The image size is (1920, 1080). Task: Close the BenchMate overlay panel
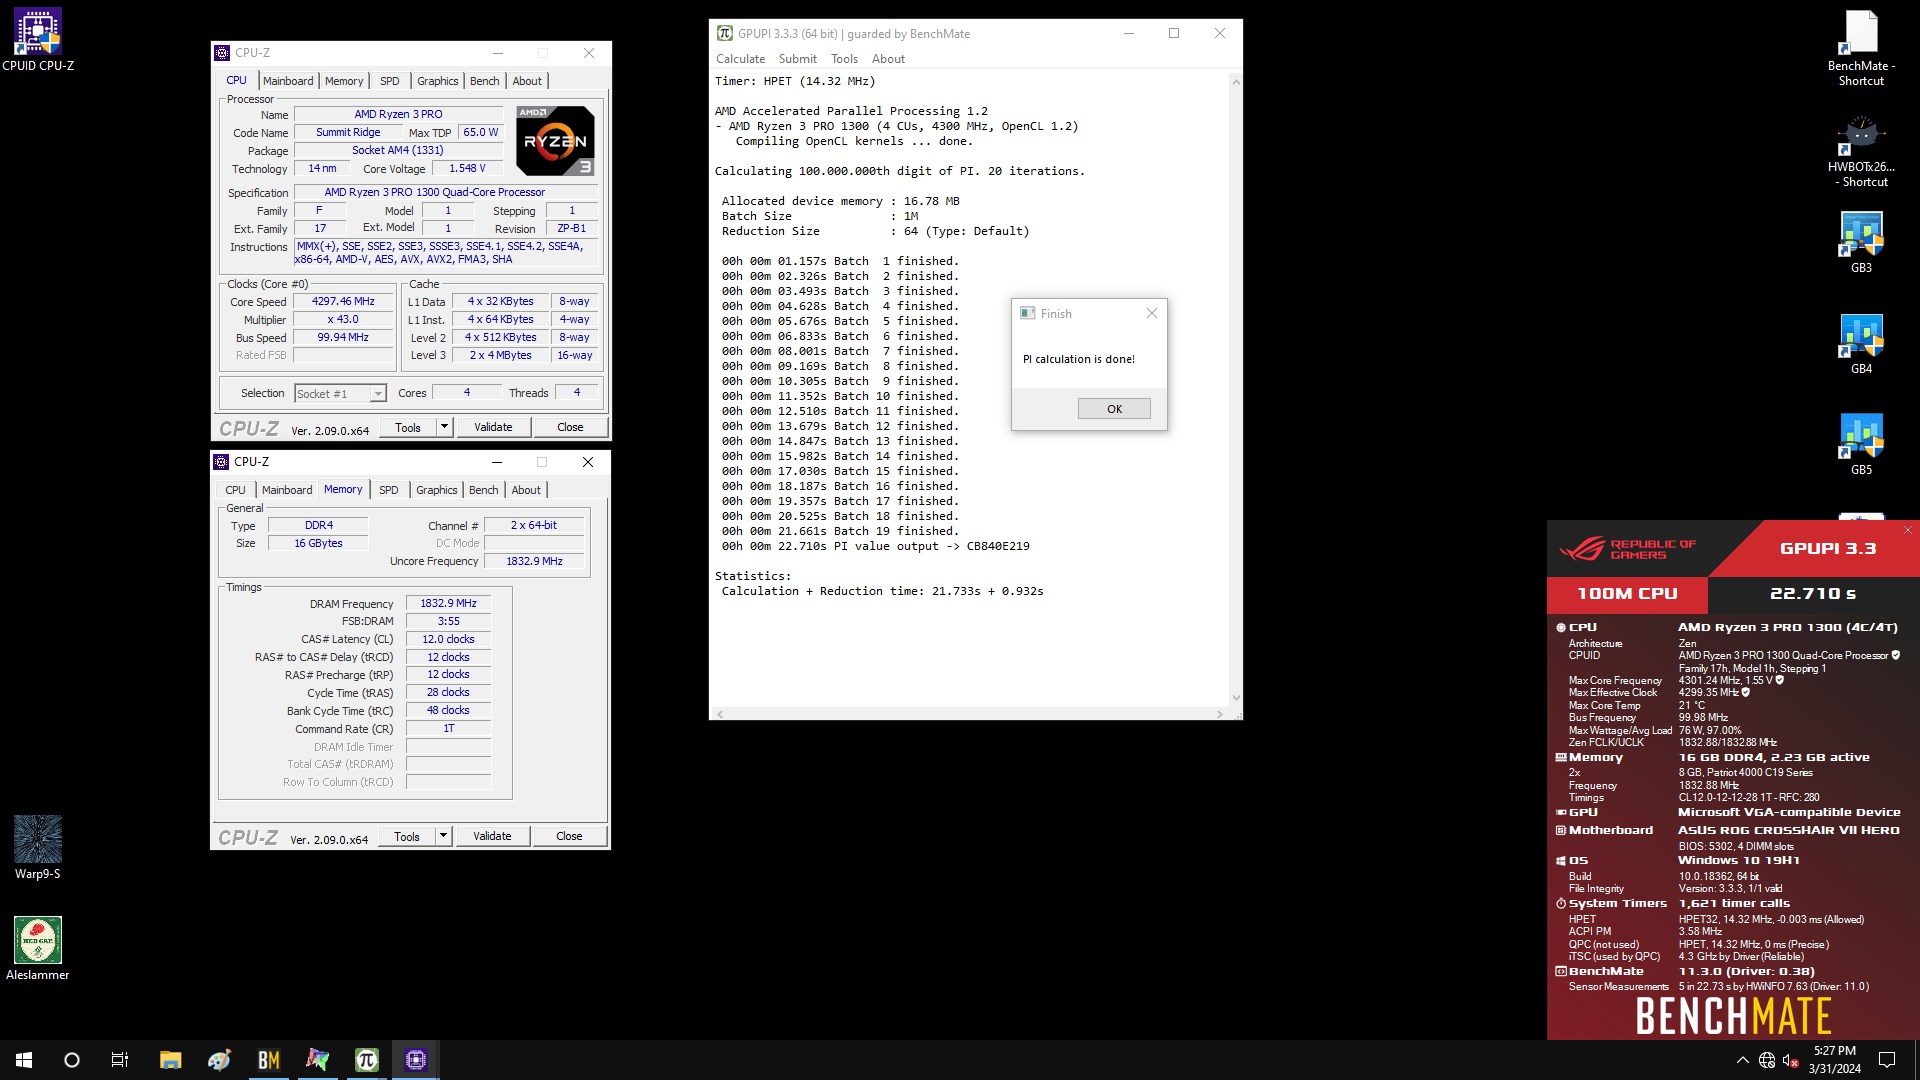(1908, 530)
